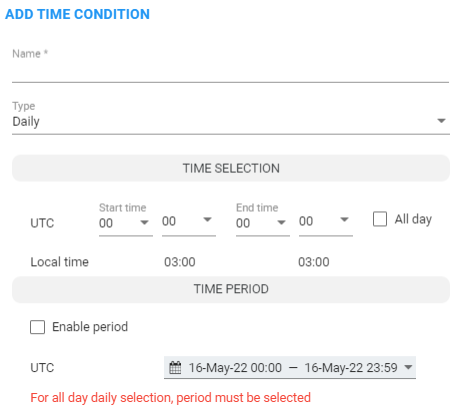Check the All day checkbox
Viewport: 450px width, 407px height.
380,219
